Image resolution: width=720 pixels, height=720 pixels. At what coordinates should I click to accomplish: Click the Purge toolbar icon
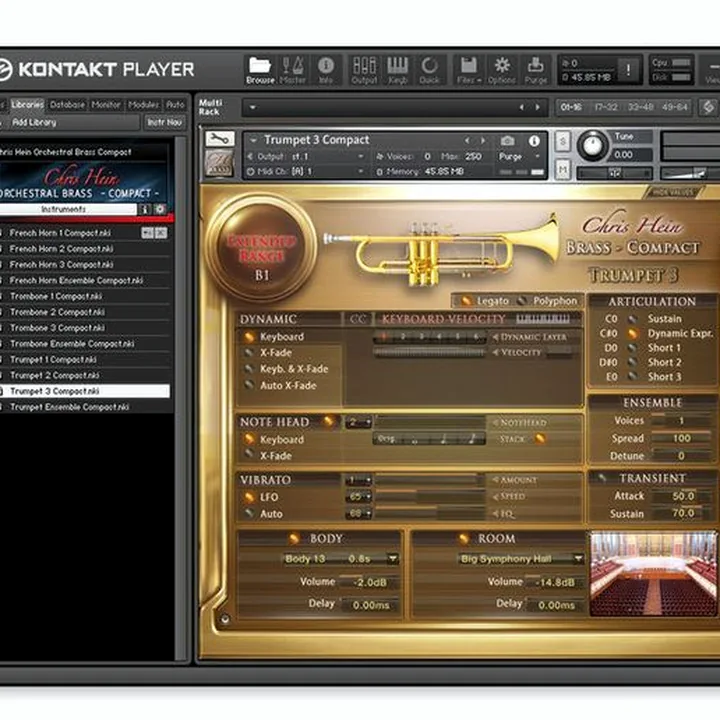pos(535,70)
